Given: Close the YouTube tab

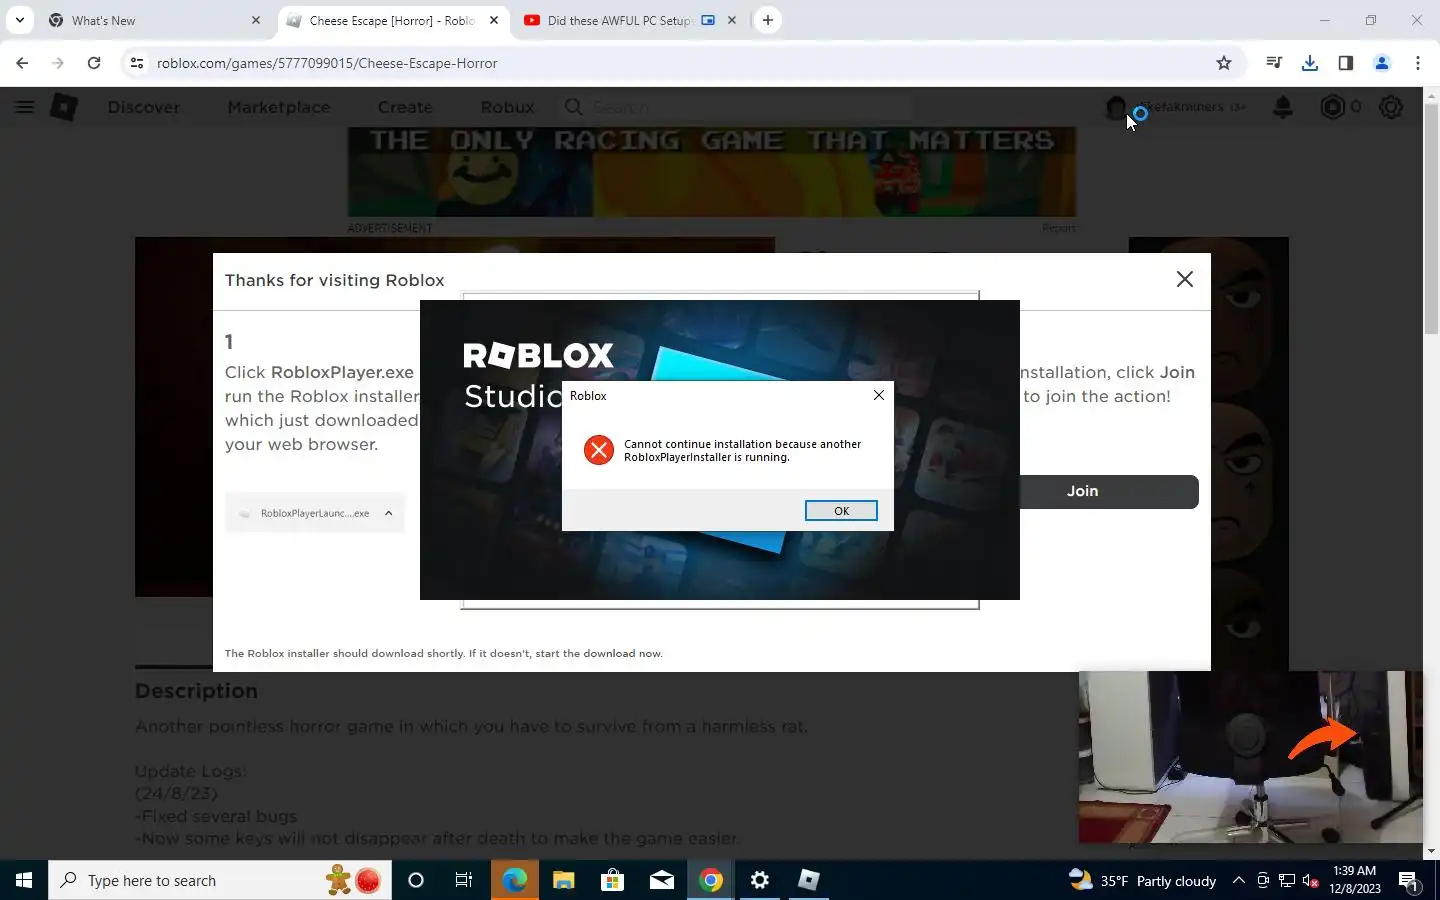Looking at the screenshot, I should (732, 20).
